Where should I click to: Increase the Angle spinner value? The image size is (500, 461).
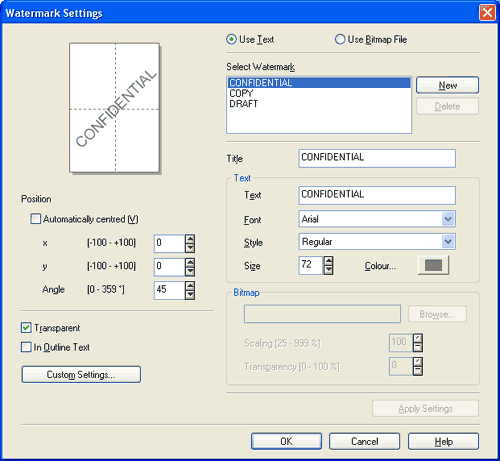coord(190,286)
